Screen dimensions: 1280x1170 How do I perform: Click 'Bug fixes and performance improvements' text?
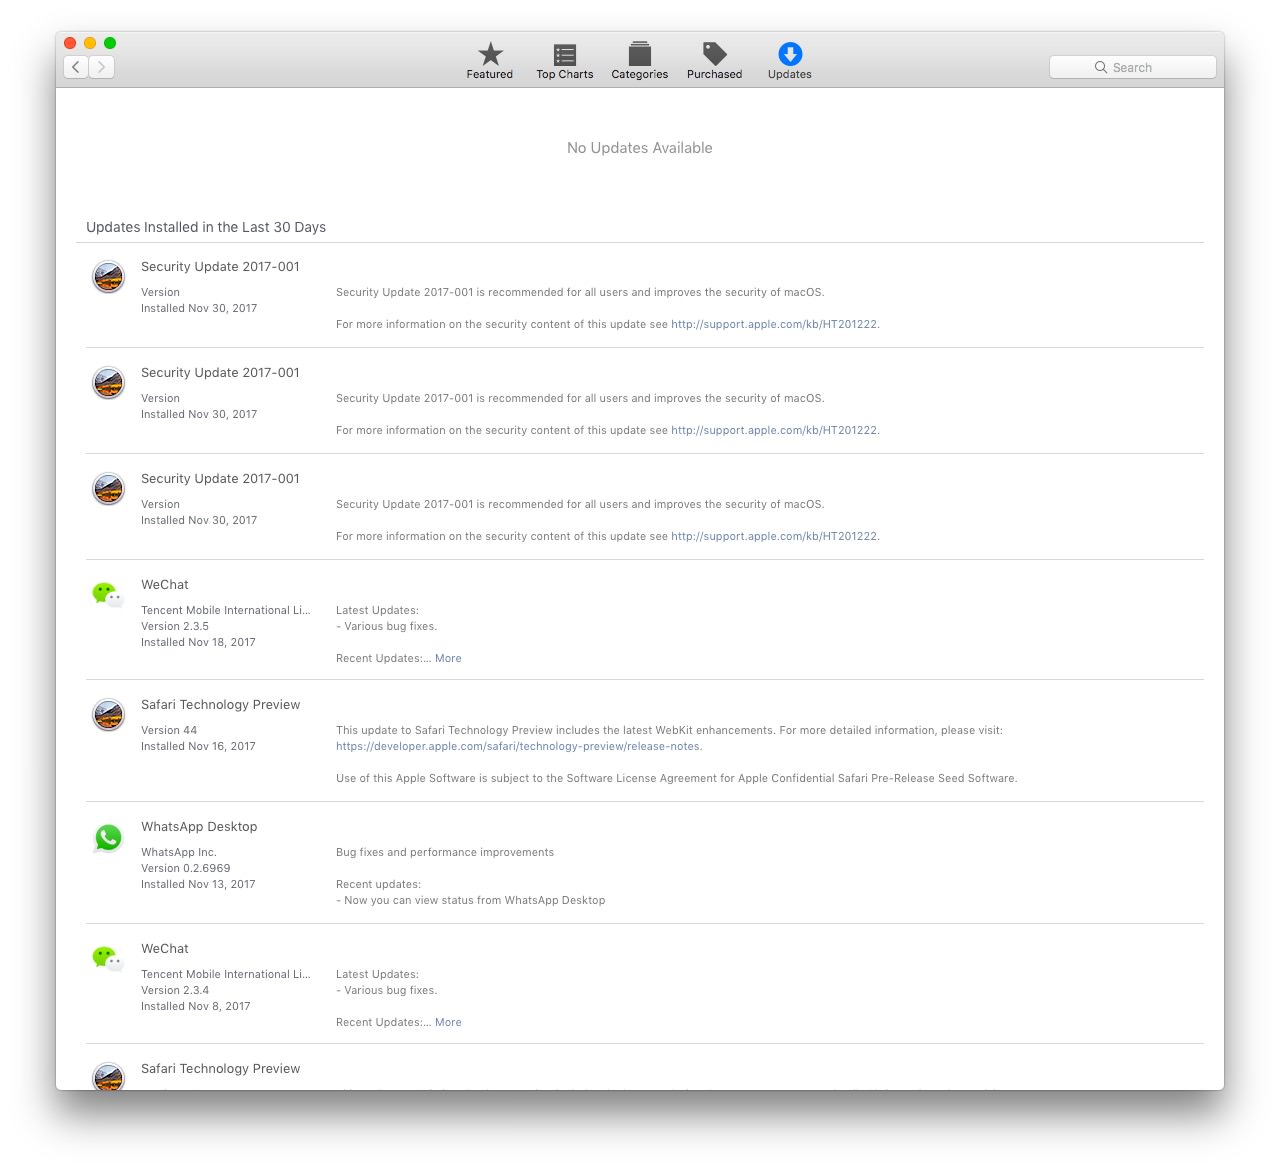click(x=445, y=852)
